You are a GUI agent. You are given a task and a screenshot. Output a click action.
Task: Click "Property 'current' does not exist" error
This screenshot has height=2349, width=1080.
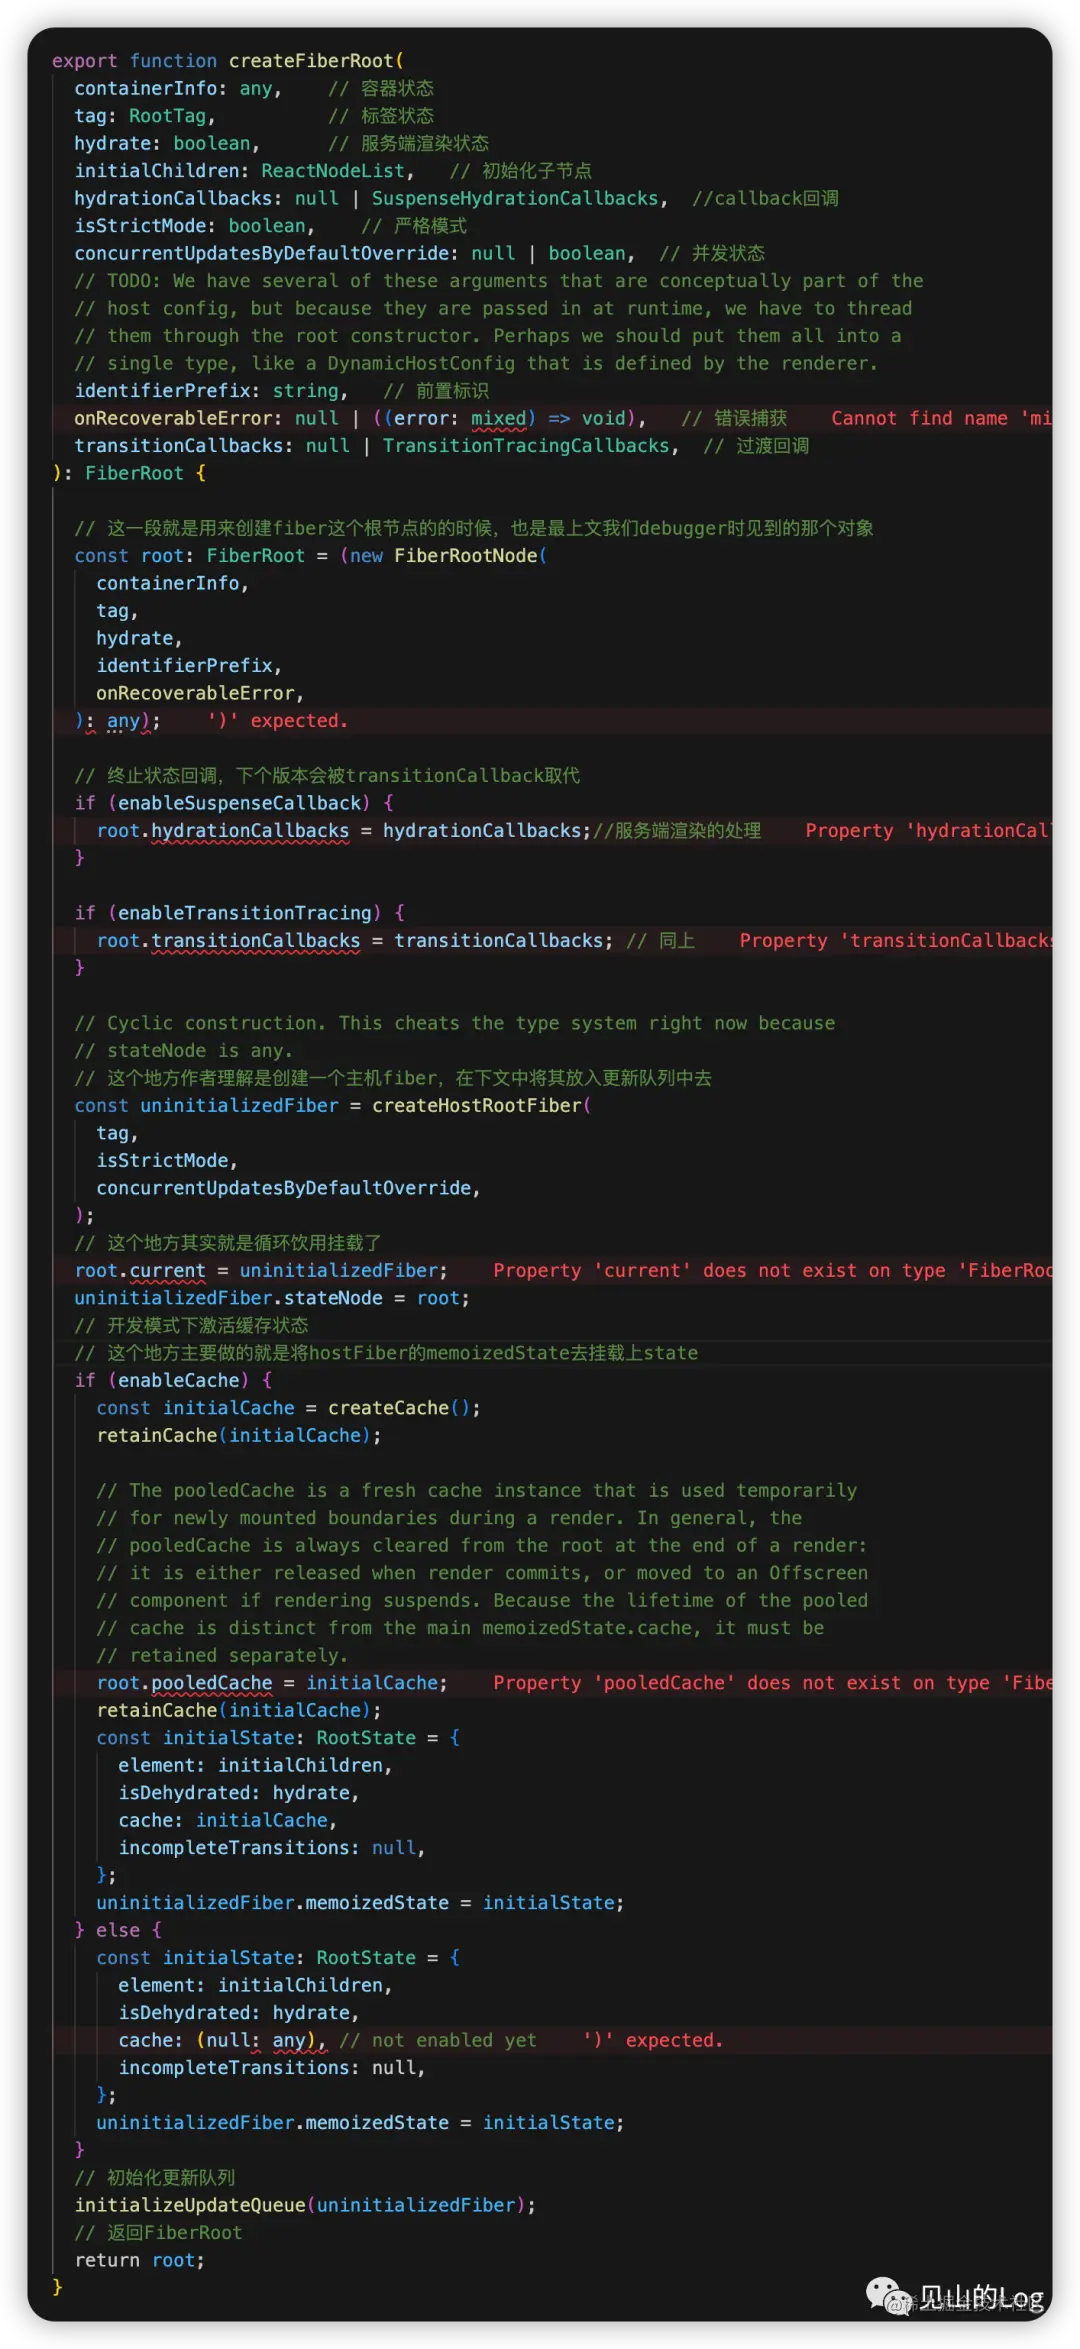point(772,1271)
